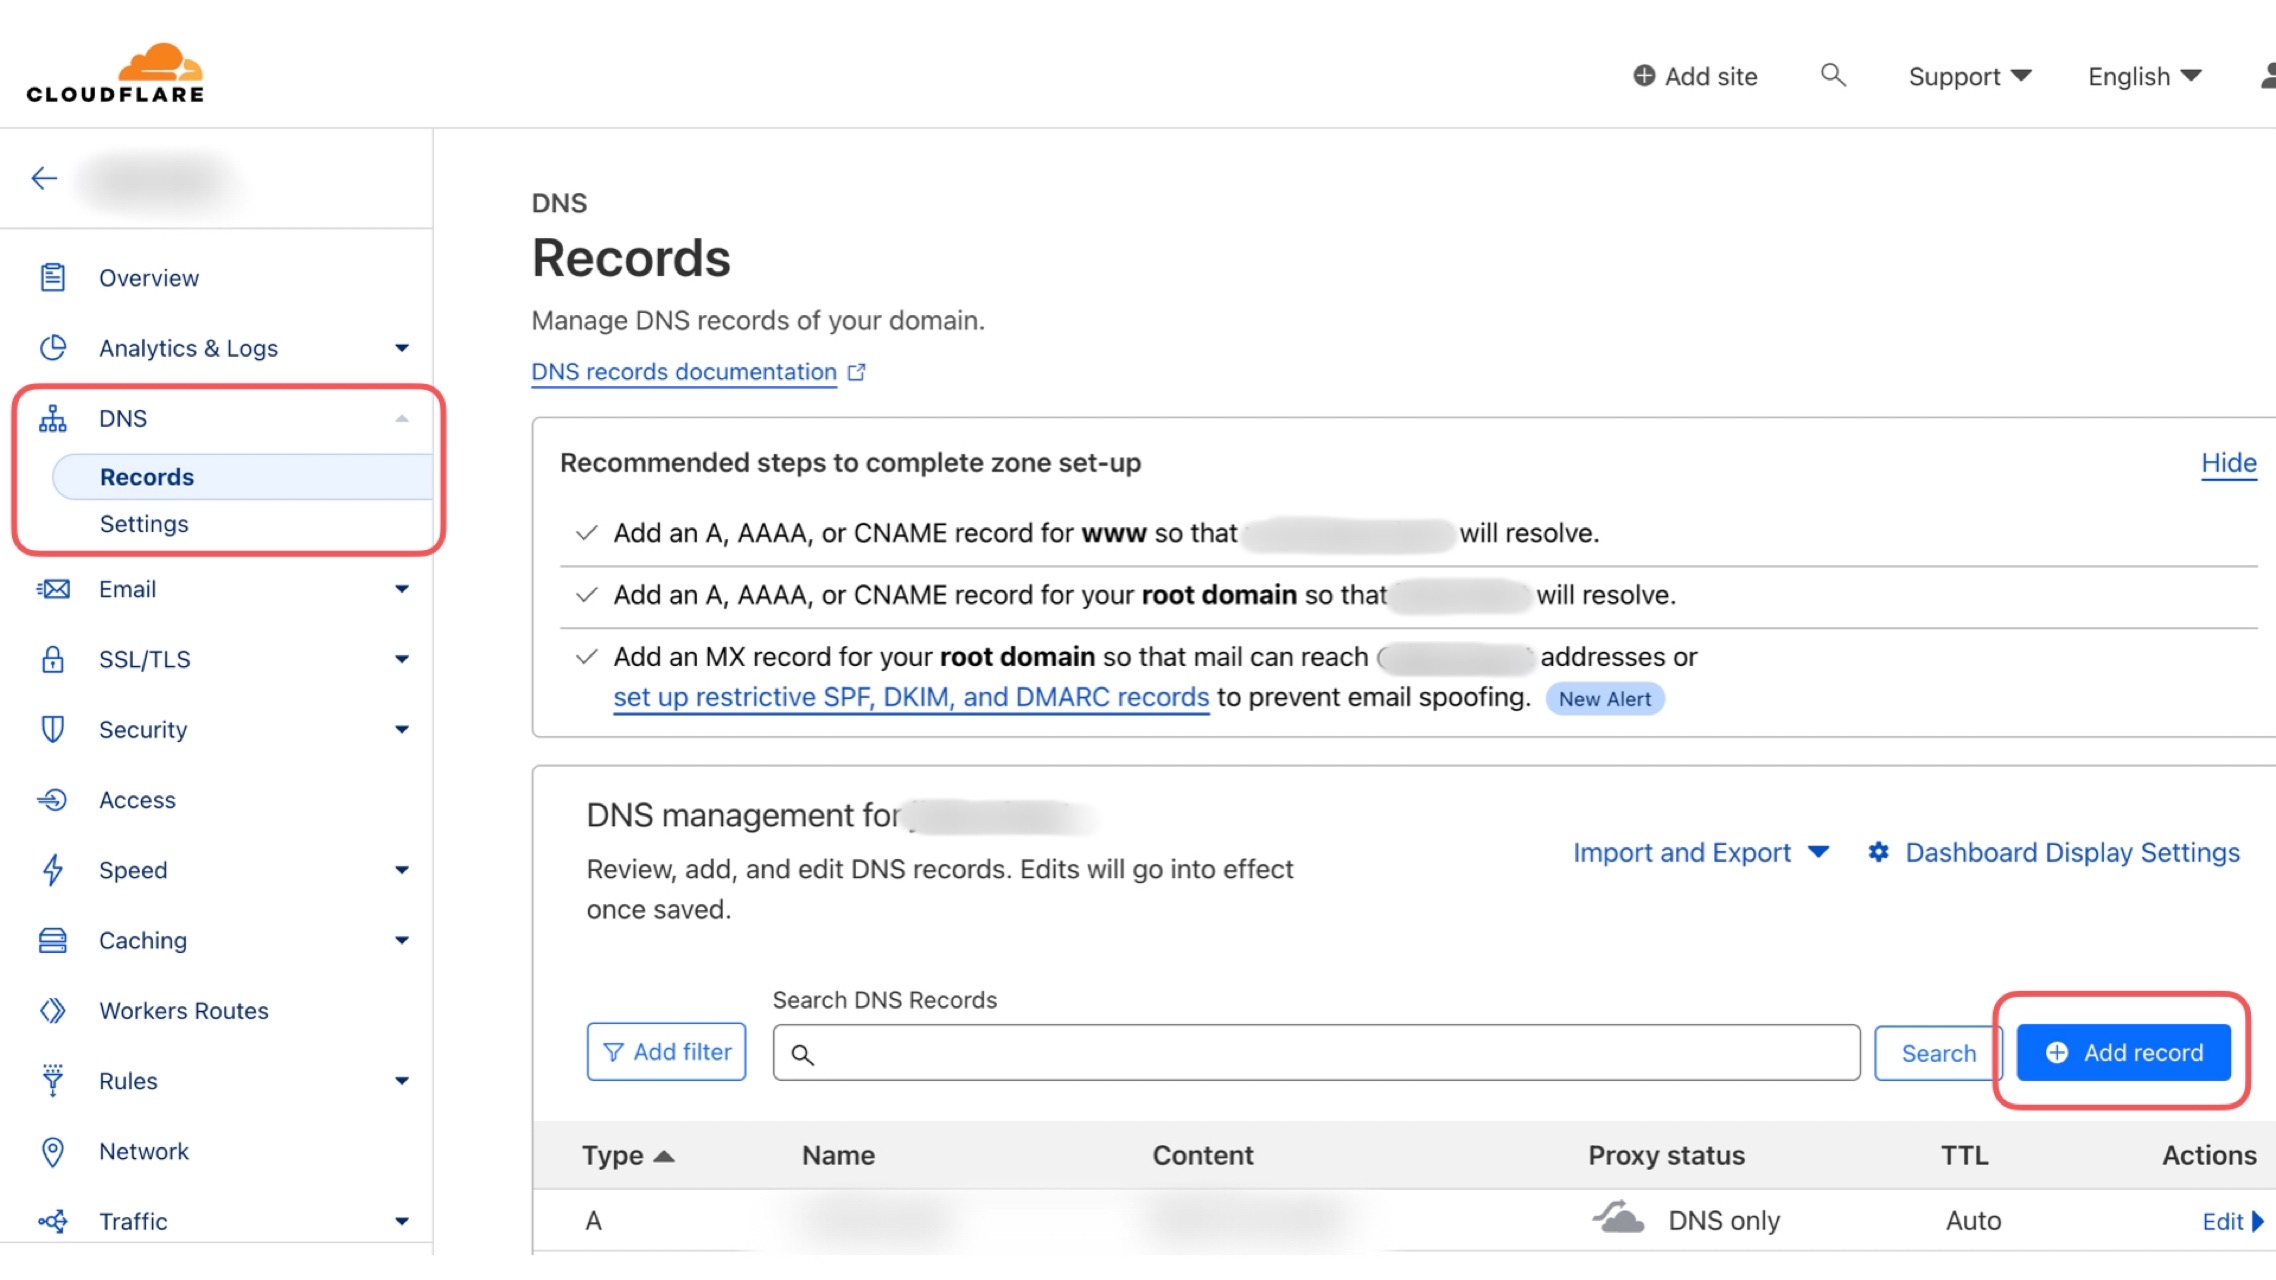Click the Security shield icon
The height and width of the screenshot is (1280, 2276).
[x=53, y=729]
